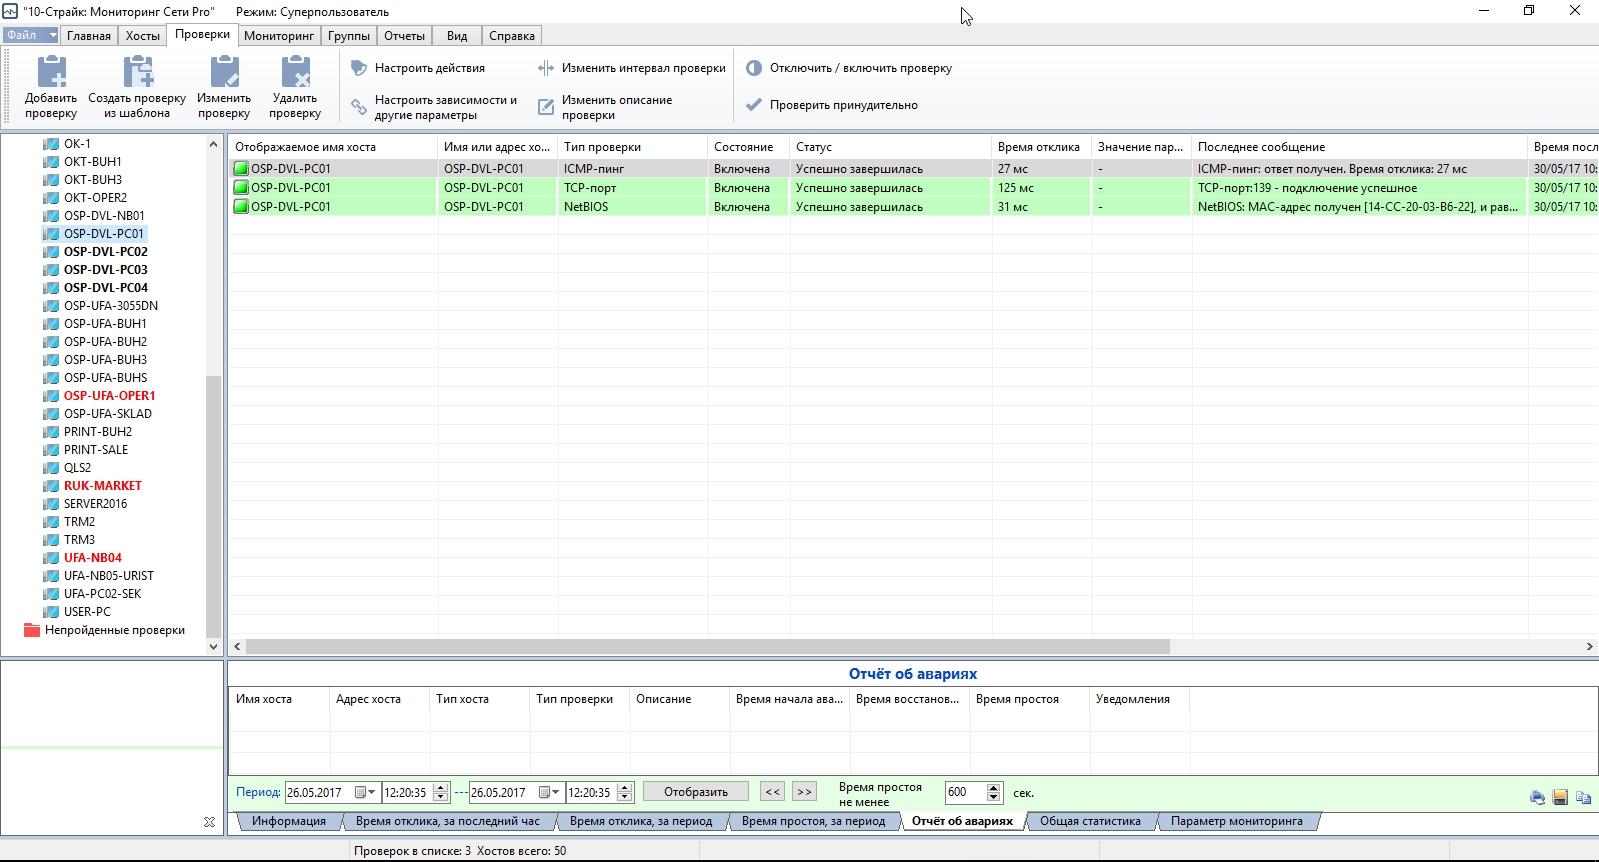The height and width of the screenshot is (862, 1599).
Task: Open Время простоя, за период tab
Action: pos(814,821)
